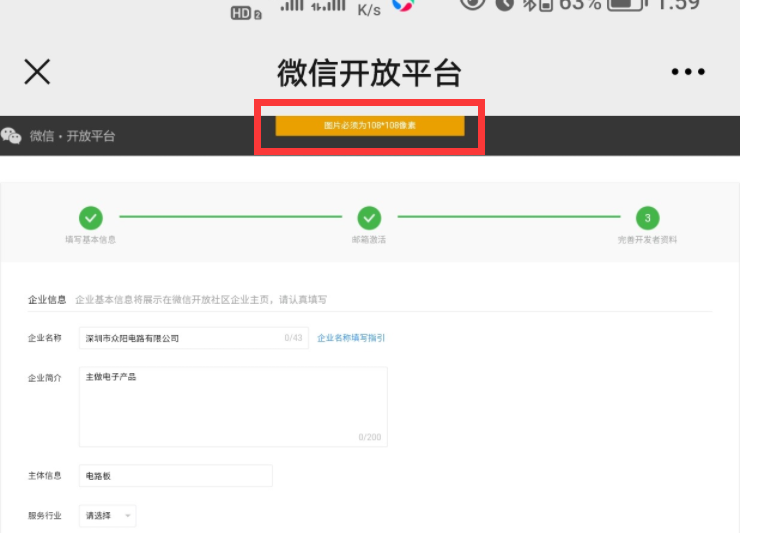Click the 微信·开放平台 header title

pos(72,136)
